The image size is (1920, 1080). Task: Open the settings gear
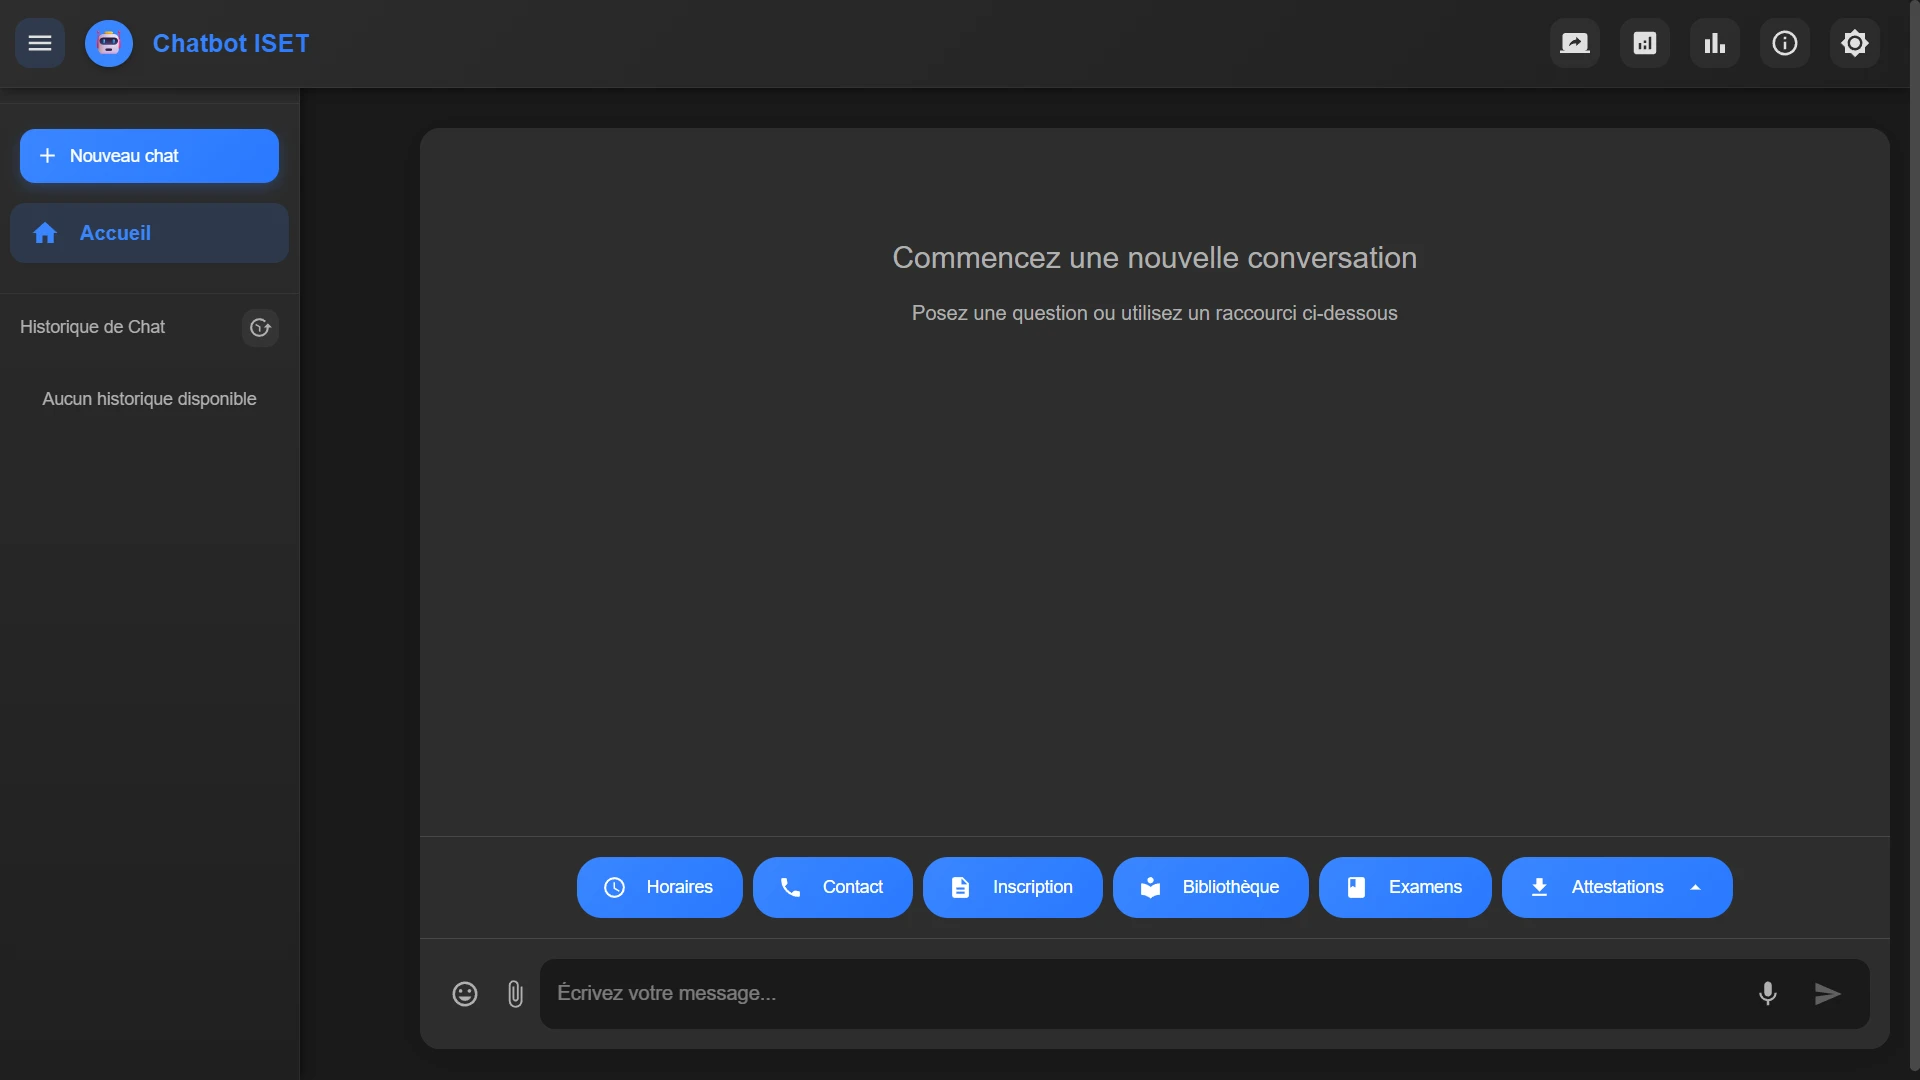(1855, 43)
